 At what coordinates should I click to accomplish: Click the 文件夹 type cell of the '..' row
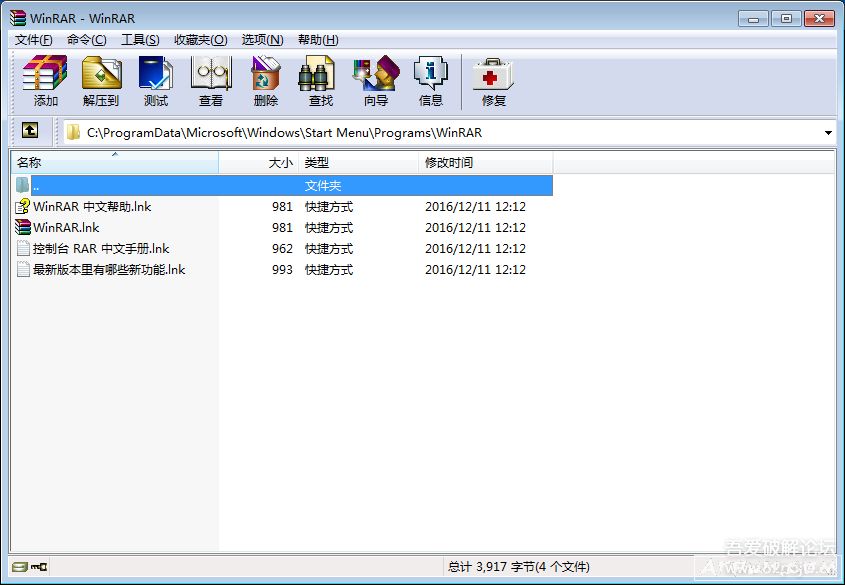[323, 186]
